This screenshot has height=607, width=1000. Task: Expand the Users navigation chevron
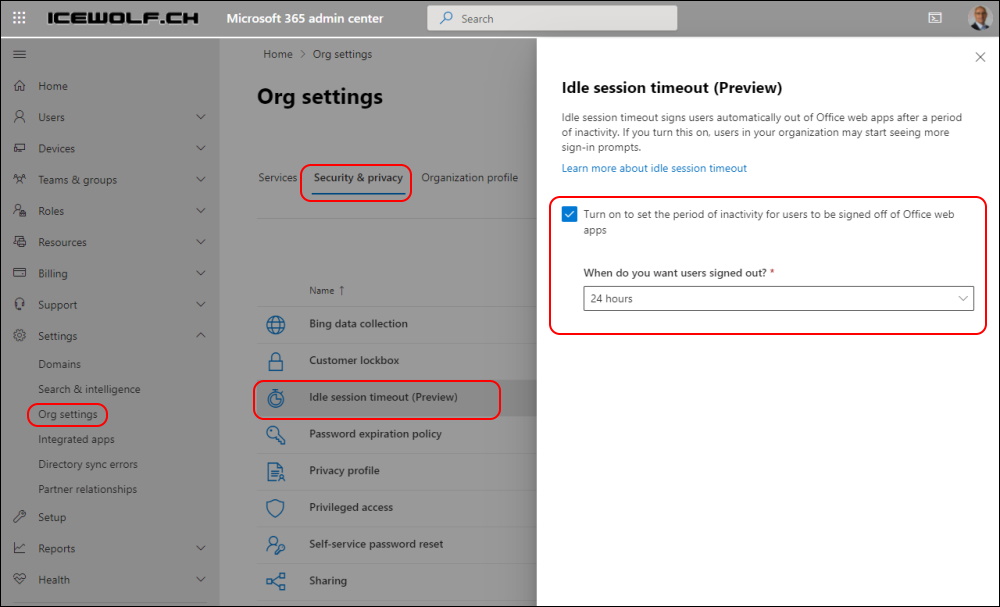click(201, 117)
